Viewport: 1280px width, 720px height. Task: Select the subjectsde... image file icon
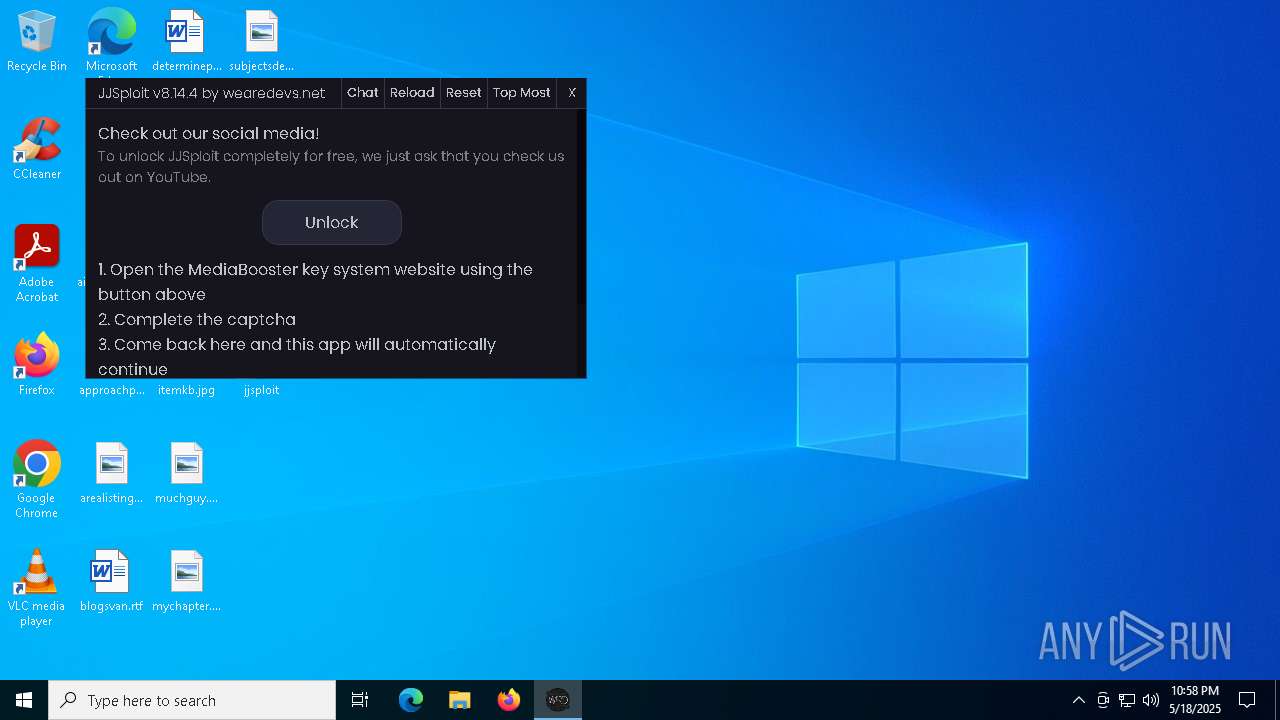261,41
